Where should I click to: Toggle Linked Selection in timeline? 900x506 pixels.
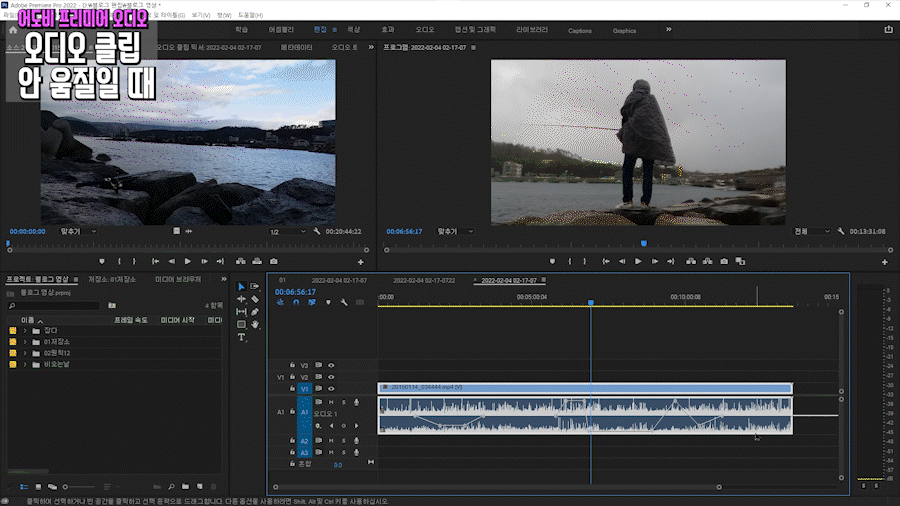tap(312, 302)
